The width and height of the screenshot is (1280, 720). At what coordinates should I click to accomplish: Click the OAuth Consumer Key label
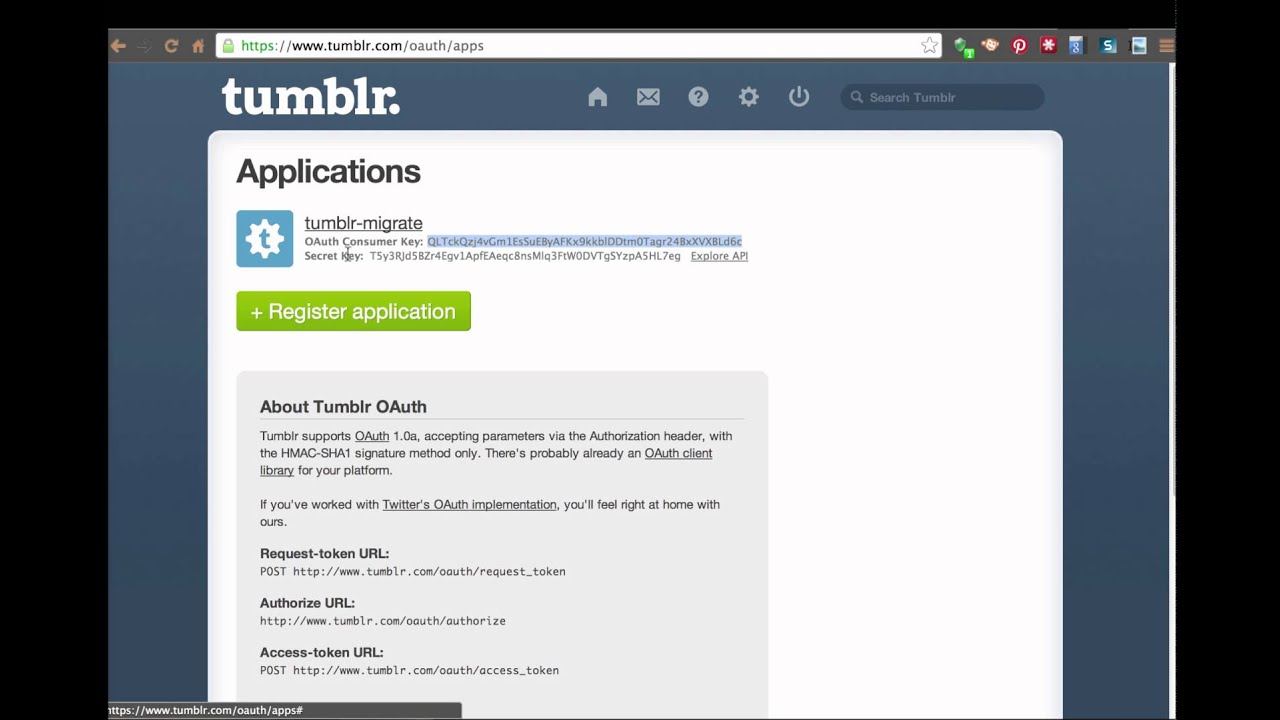point(364,241)
